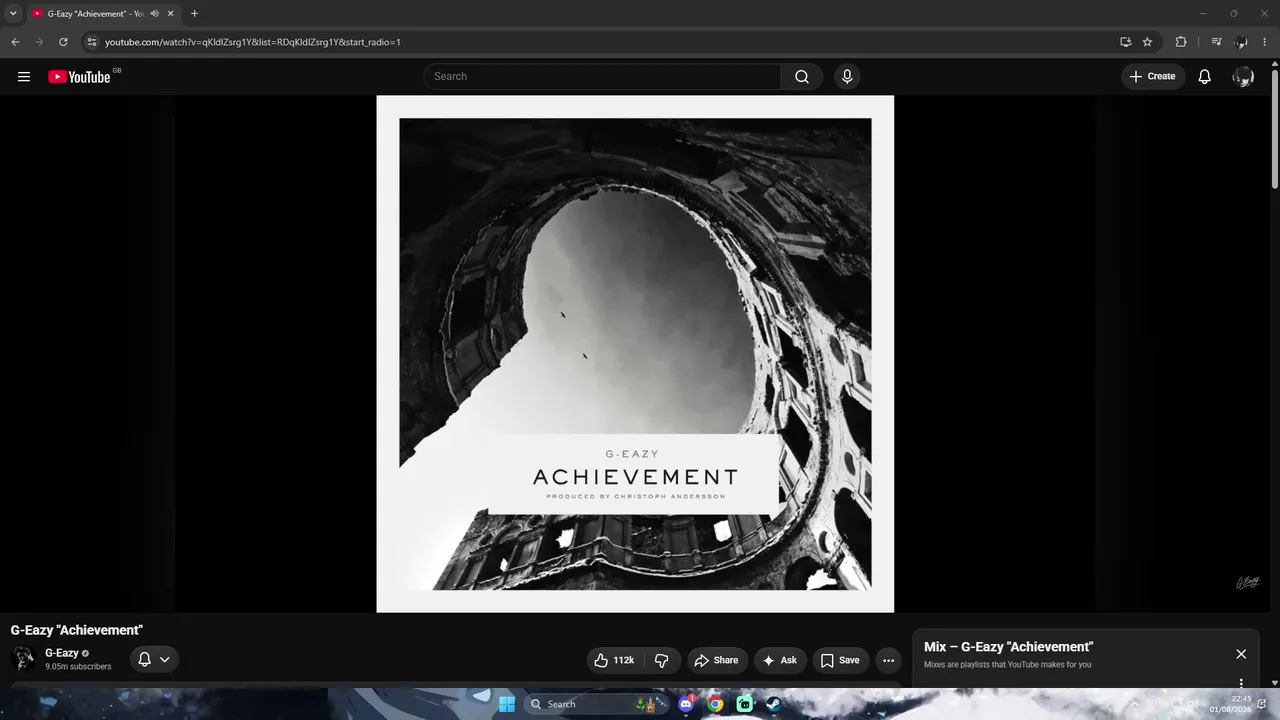The image size is (1280, 720).
Task: Open Steam from the taskbar
Action: [x=773, y=704]
